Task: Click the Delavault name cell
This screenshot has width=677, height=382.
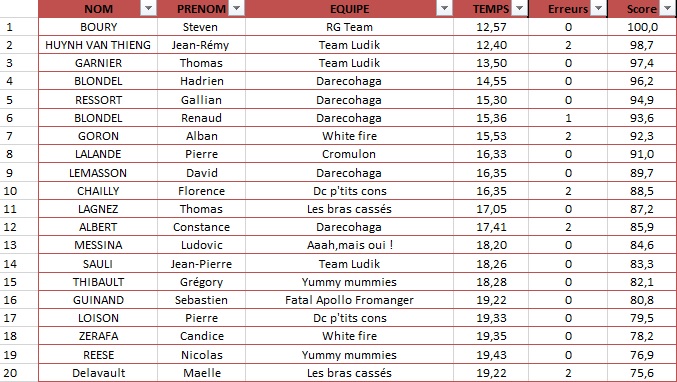Action: 98,373
